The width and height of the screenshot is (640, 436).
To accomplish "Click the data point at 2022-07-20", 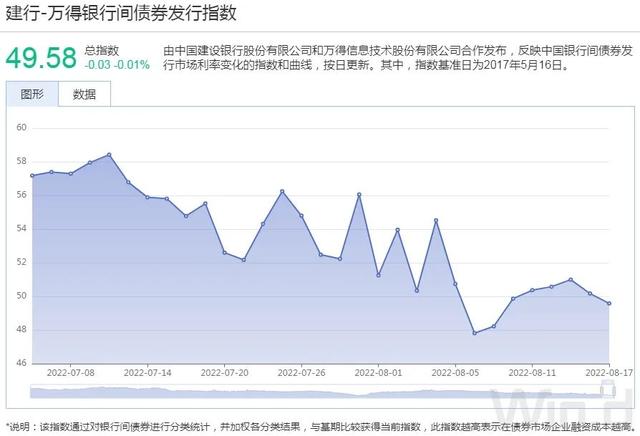I will (224, 252).
